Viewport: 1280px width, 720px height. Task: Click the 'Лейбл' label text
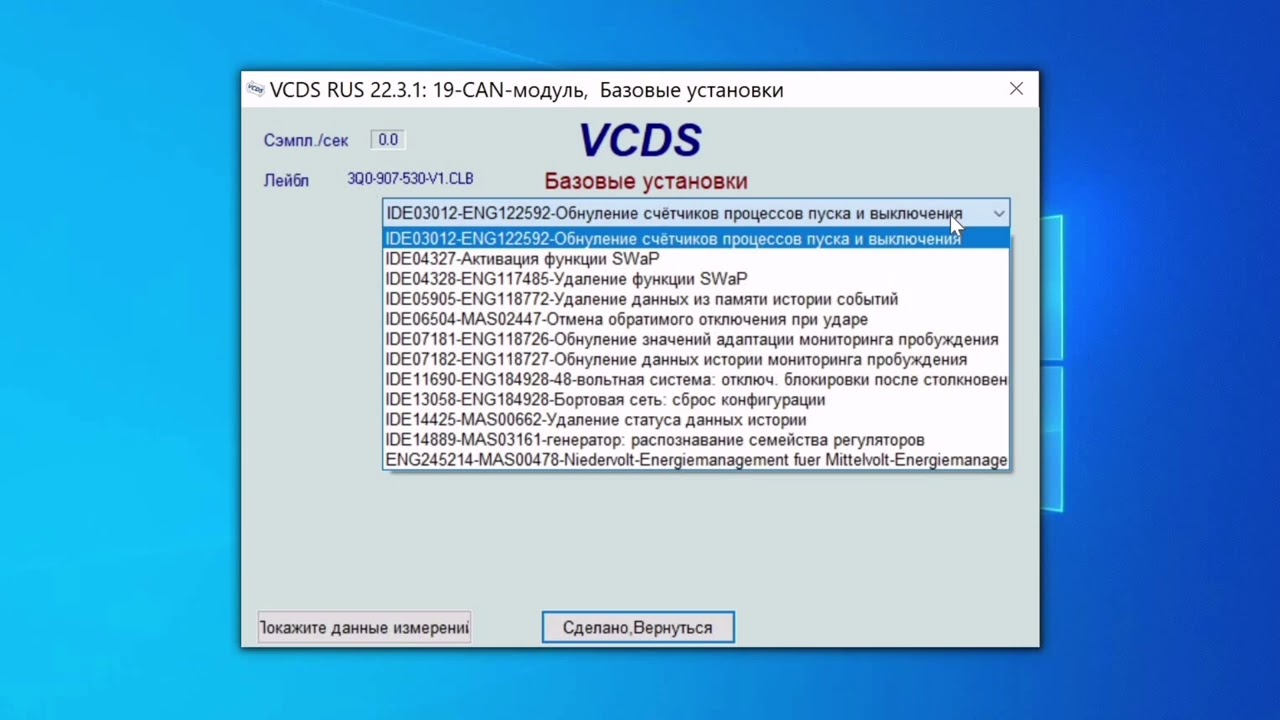pyautogui.click(x=286, y=181)
